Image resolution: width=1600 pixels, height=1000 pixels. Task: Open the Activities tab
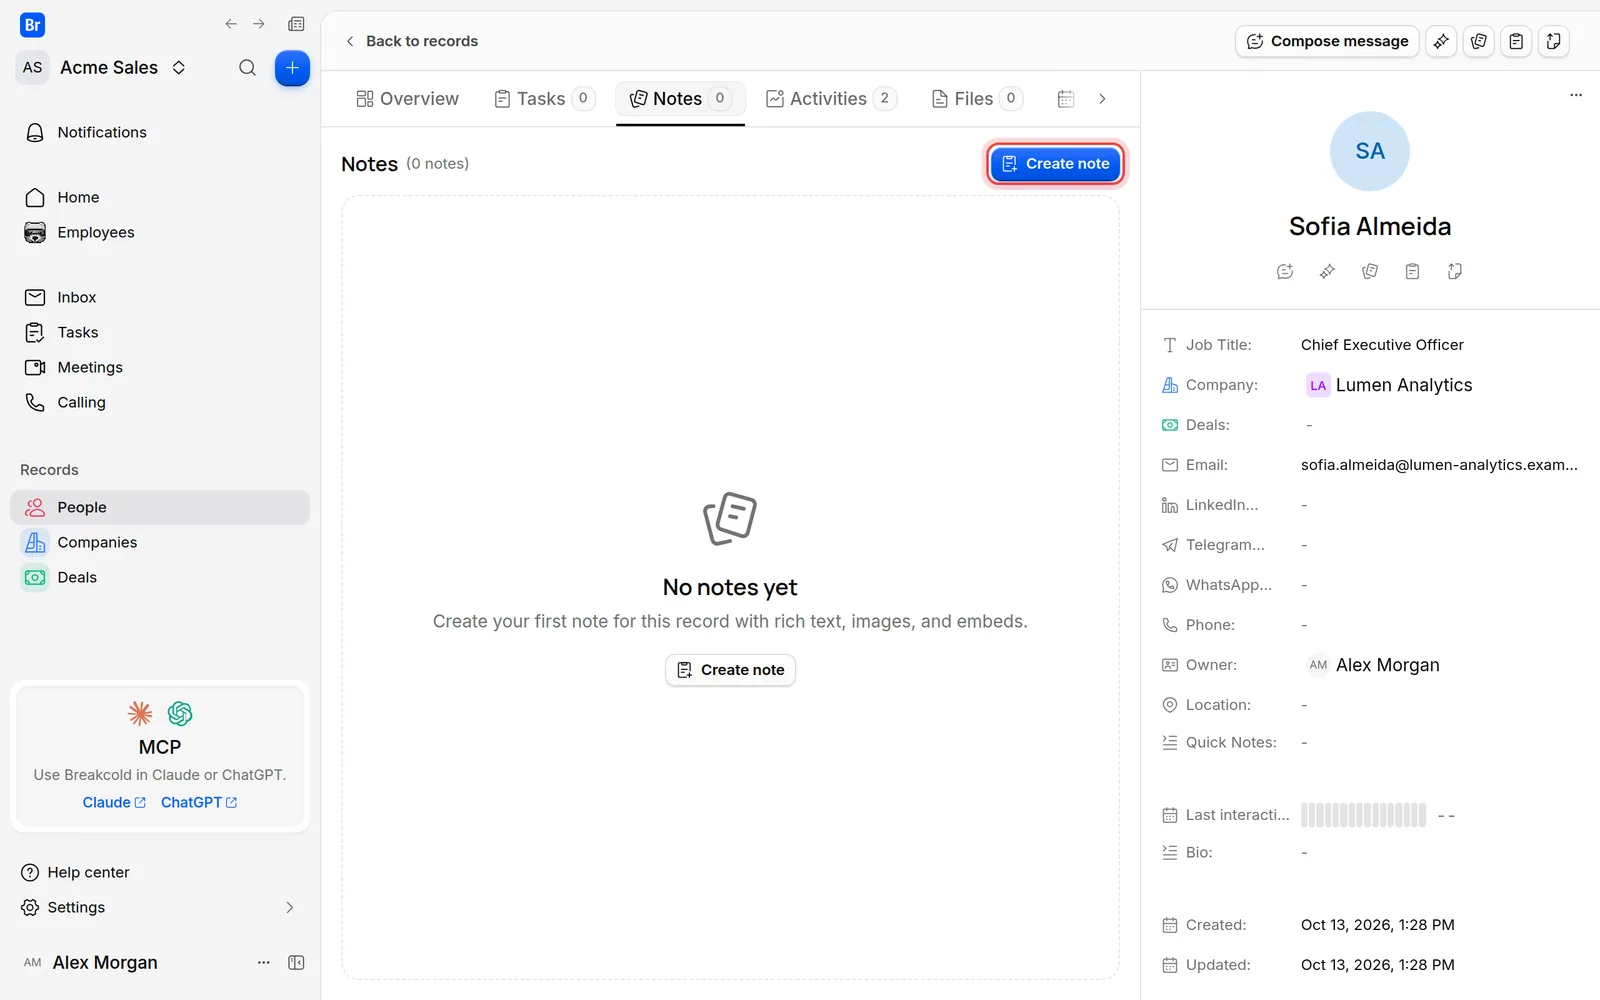(831, 99)
